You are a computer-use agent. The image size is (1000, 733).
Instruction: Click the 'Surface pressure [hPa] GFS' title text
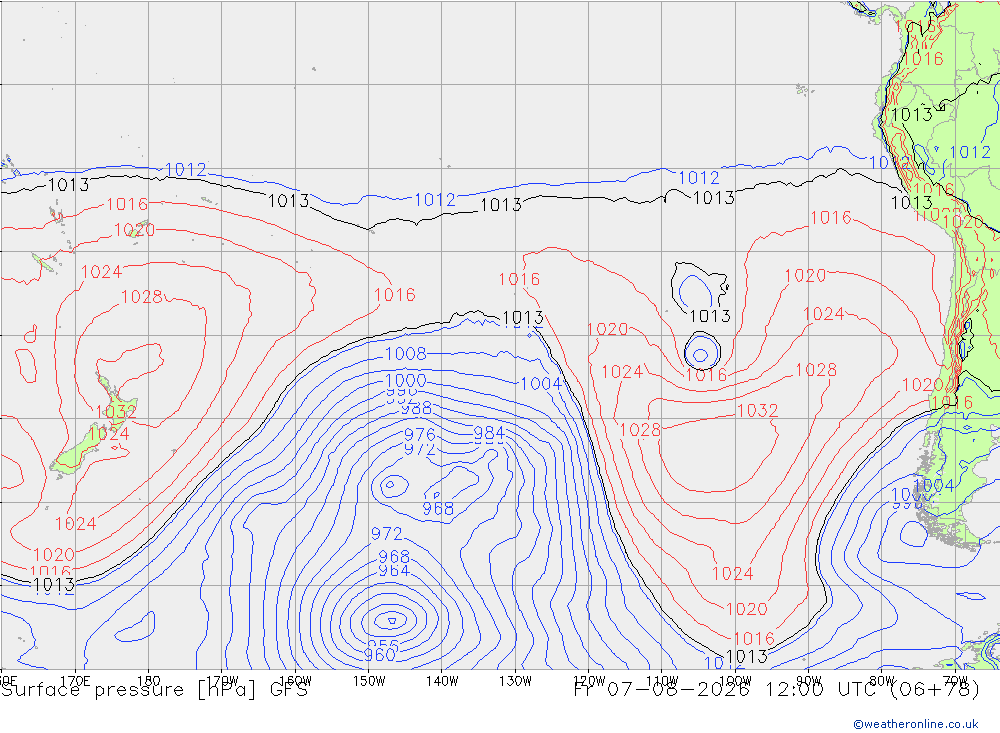[x=154, y=690]
